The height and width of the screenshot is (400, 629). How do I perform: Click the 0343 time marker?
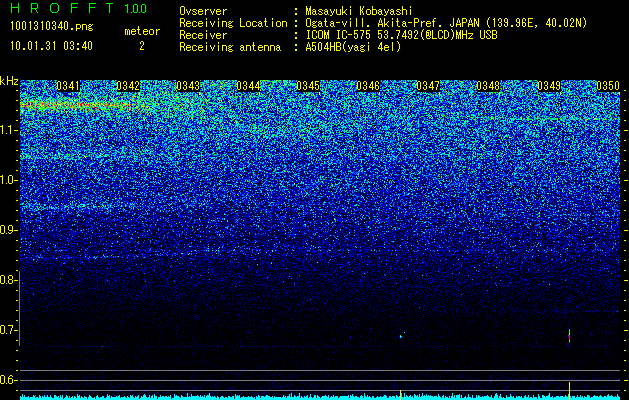point(188,86)
